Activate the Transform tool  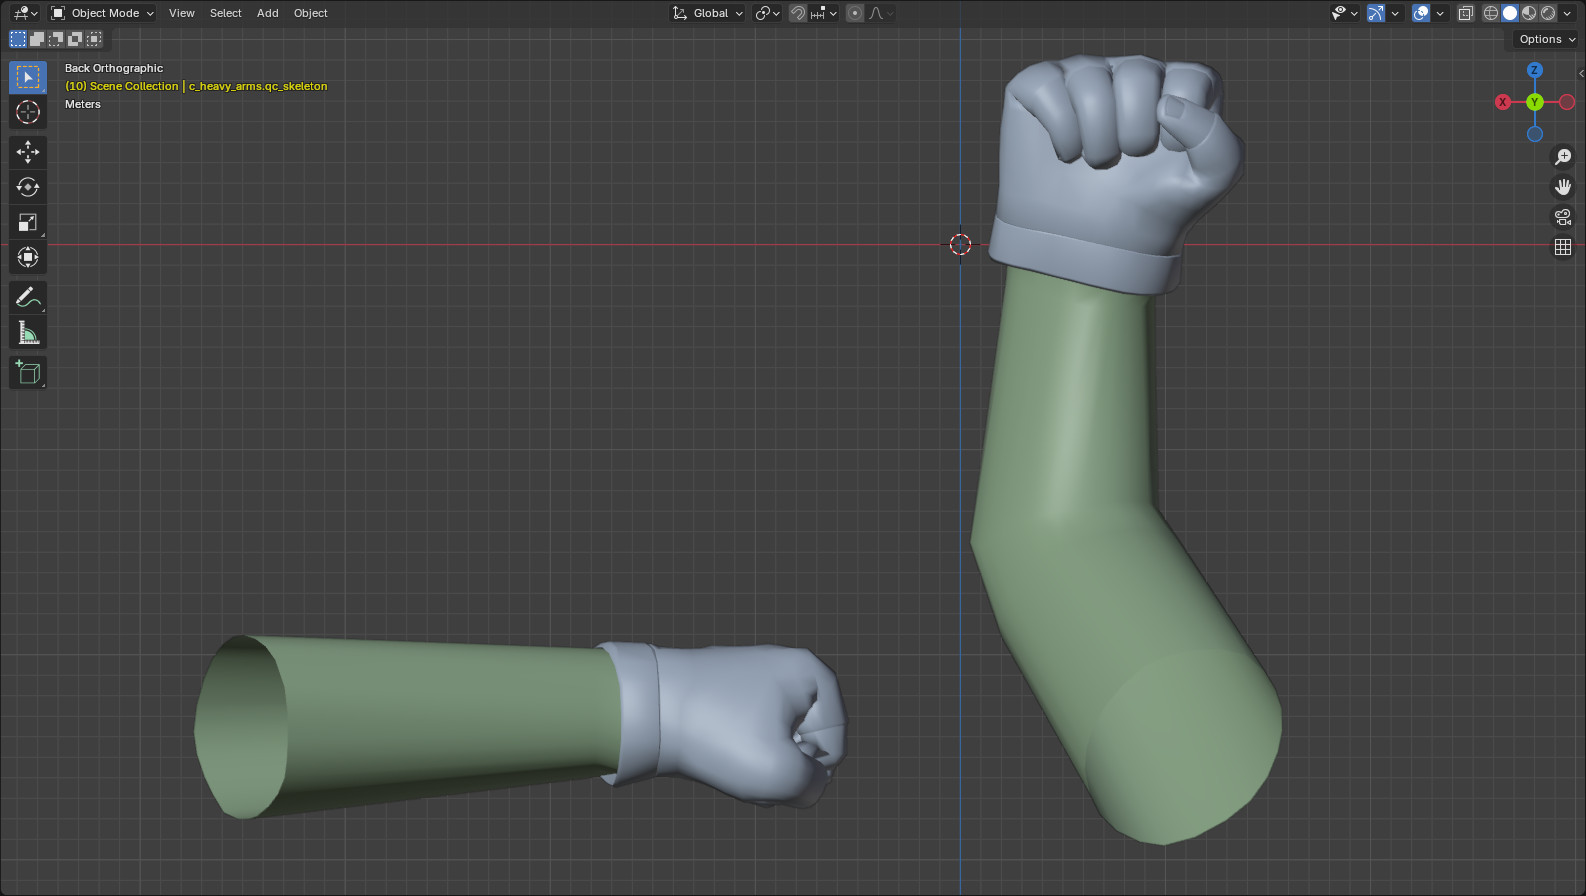point(28,257)
